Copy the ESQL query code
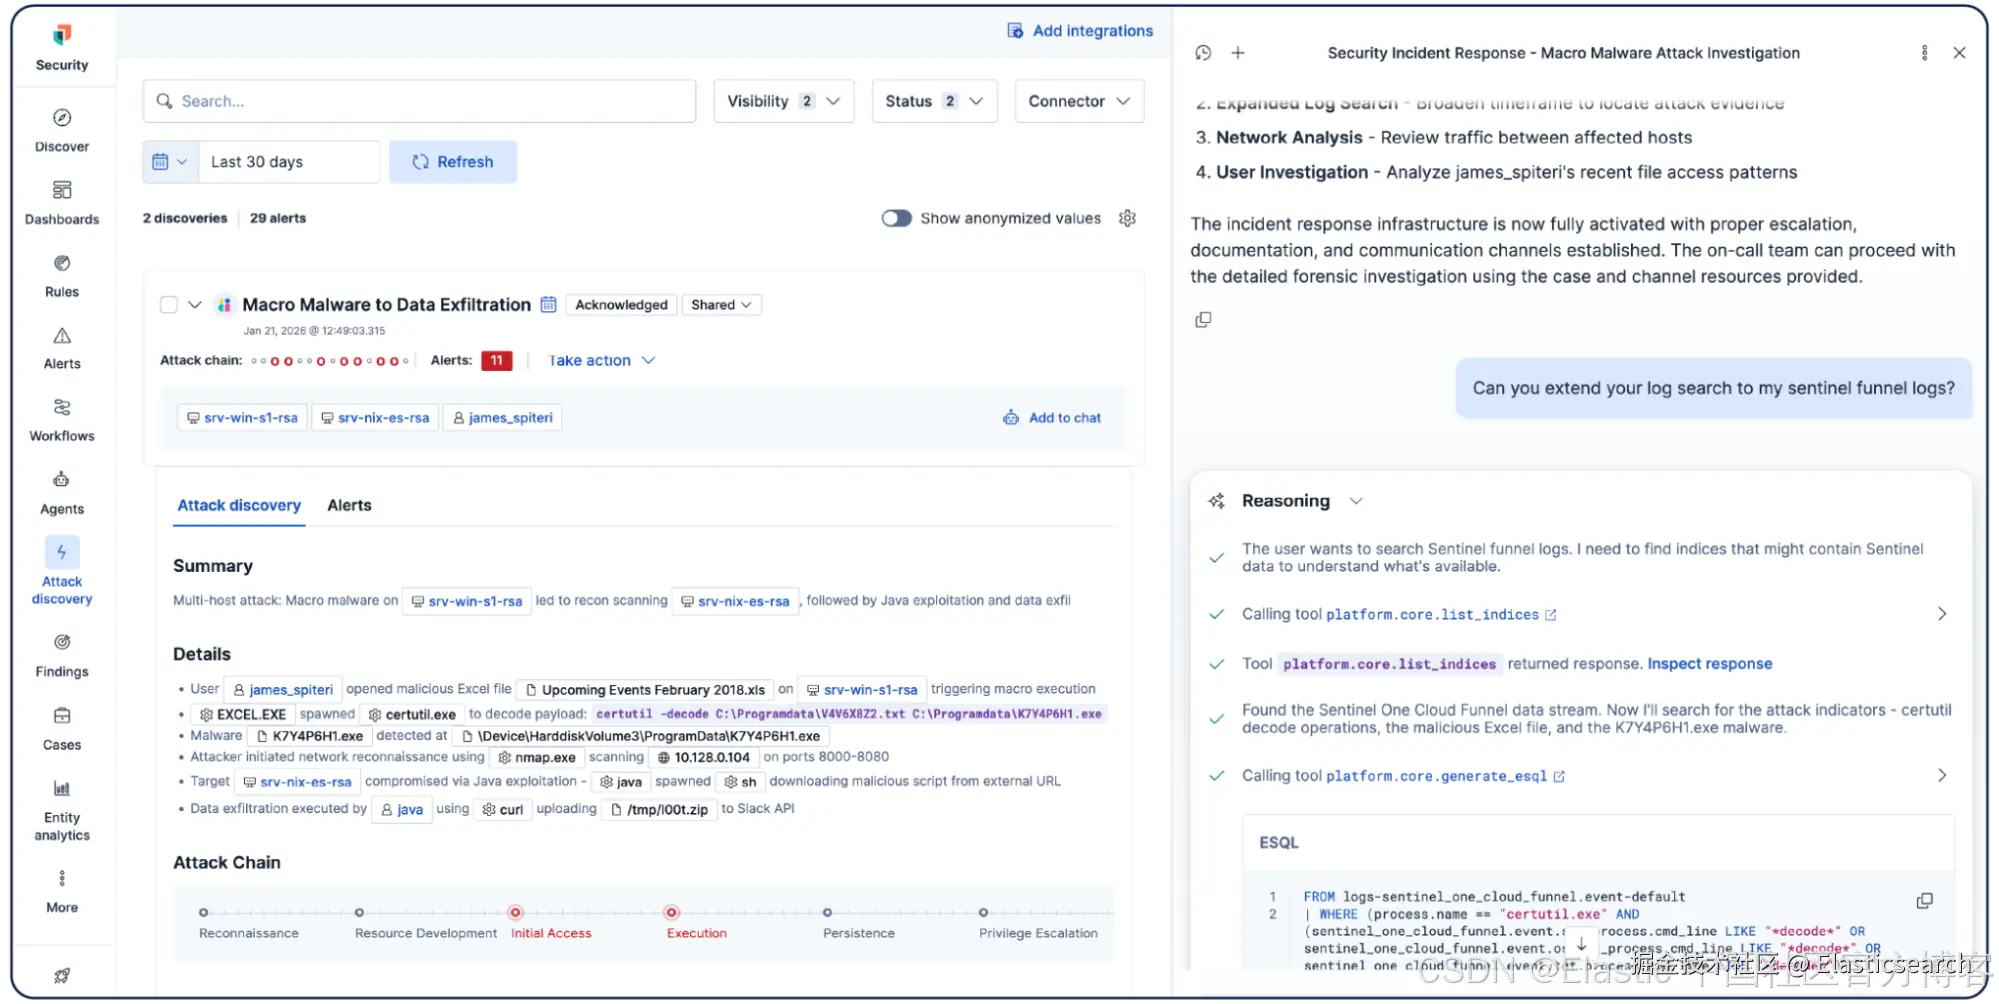The width and height of the screenshot is (1999, 1004). (1924, 901)
